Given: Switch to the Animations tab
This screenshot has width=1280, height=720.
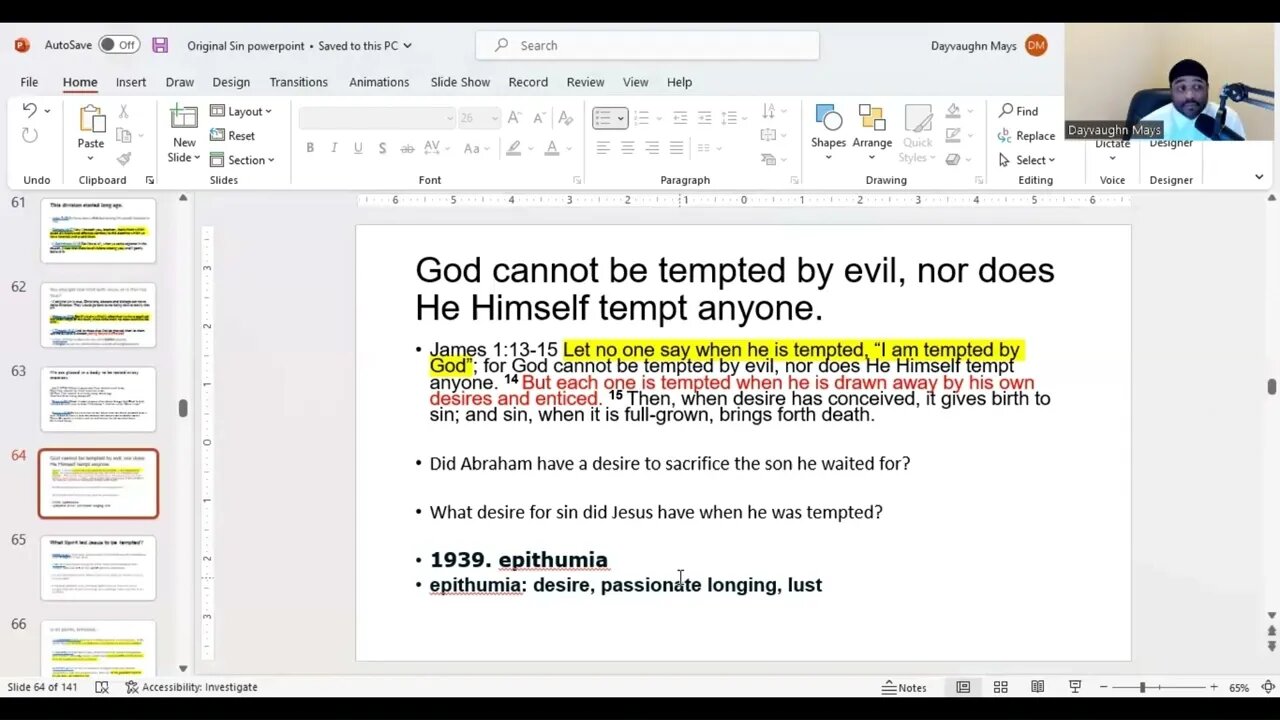Looking at the screenshot, I should click(x=379, y=82).
